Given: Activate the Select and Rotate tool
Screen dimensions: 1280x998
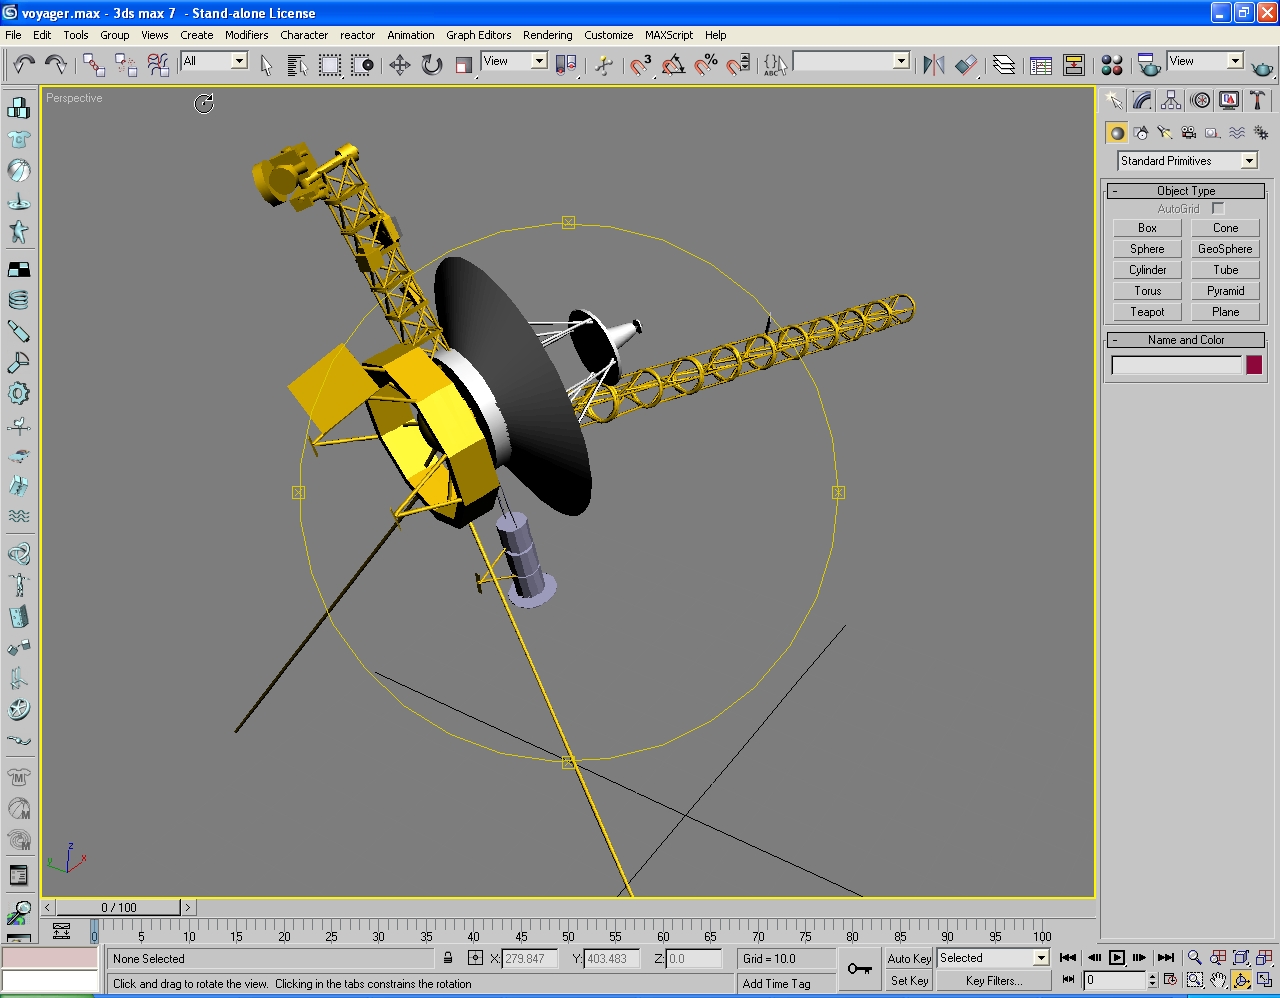Looking at the screenshot, I should [x=432, y=65].
